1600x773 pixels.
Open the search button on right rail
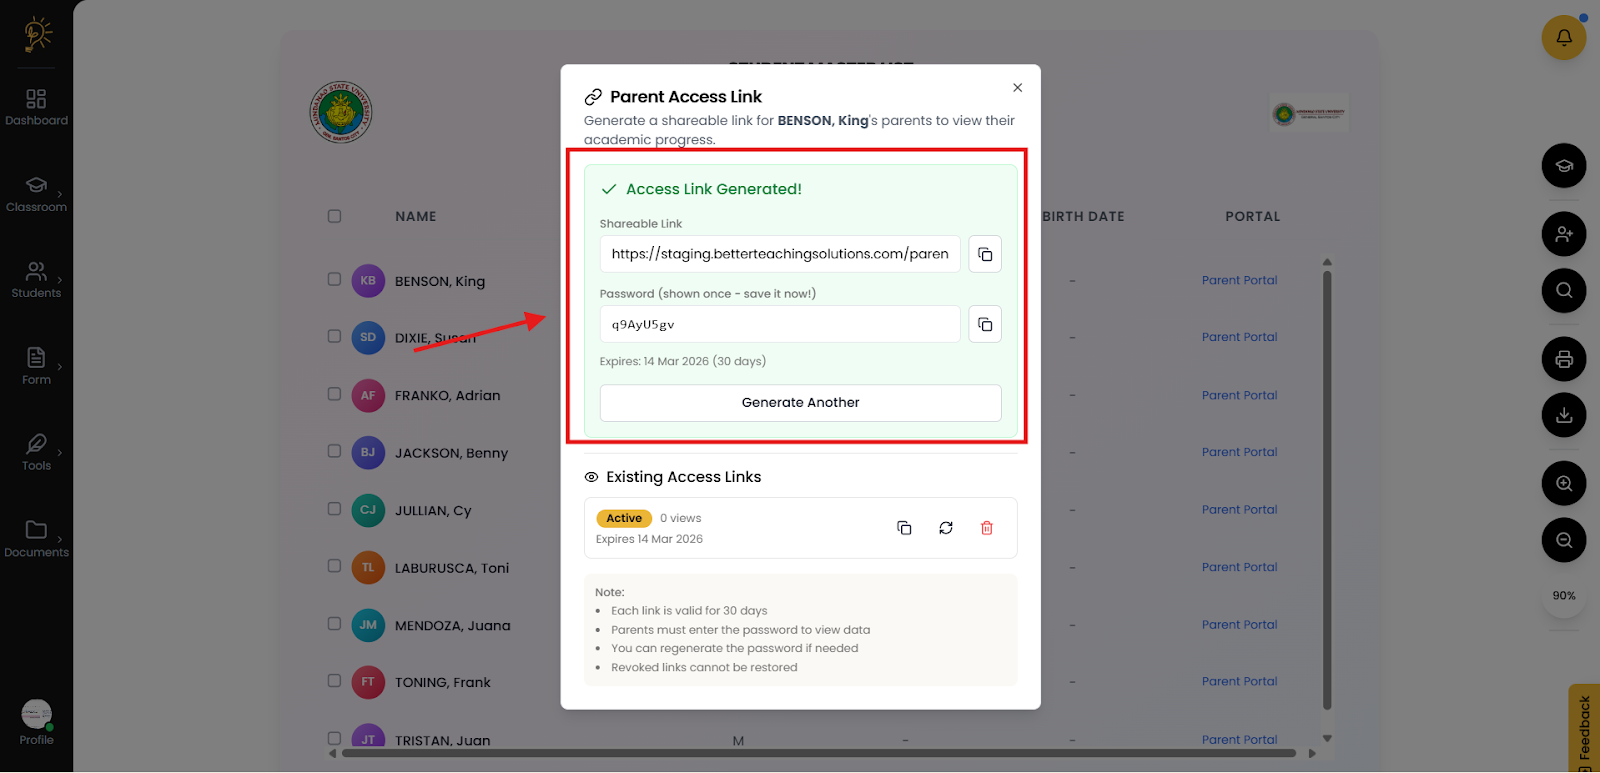[1563, 291]
